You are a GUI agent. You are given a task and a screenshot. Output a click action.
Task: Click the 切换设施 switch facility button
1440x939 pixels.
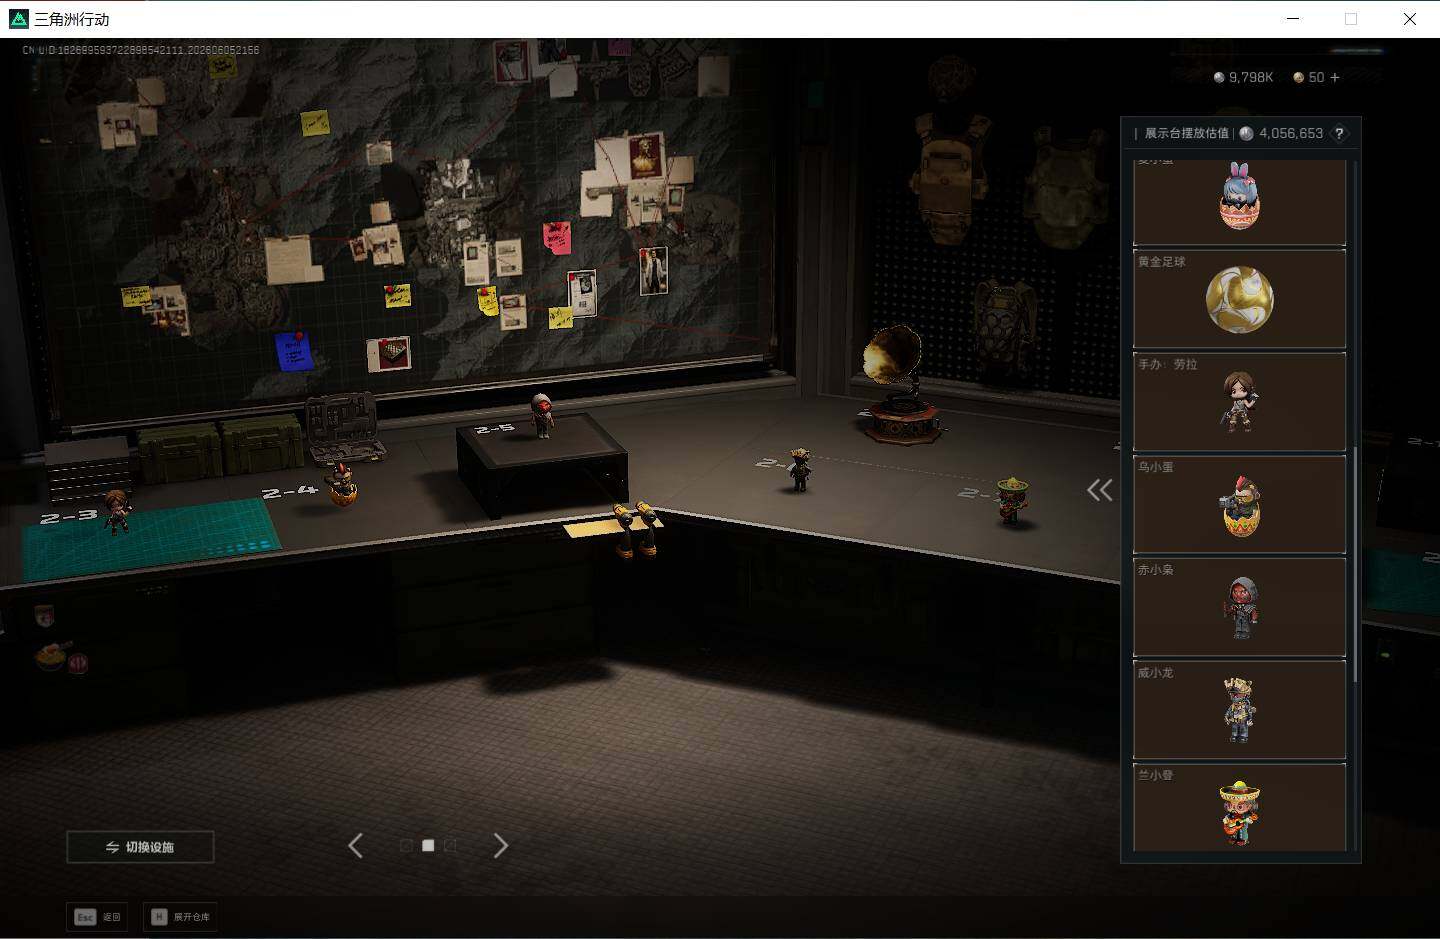140,847
